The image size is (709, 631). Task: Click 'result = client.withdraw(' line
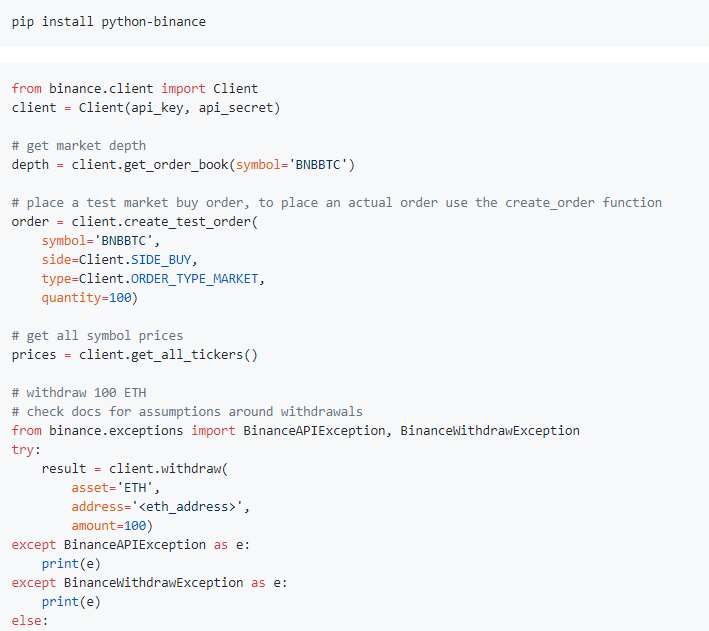click(135, 469)
